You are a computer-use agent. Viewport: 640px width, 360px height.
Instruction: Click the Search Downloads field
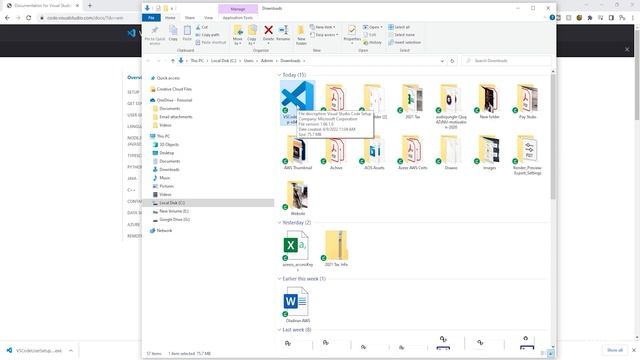click(x=506, y=61)
